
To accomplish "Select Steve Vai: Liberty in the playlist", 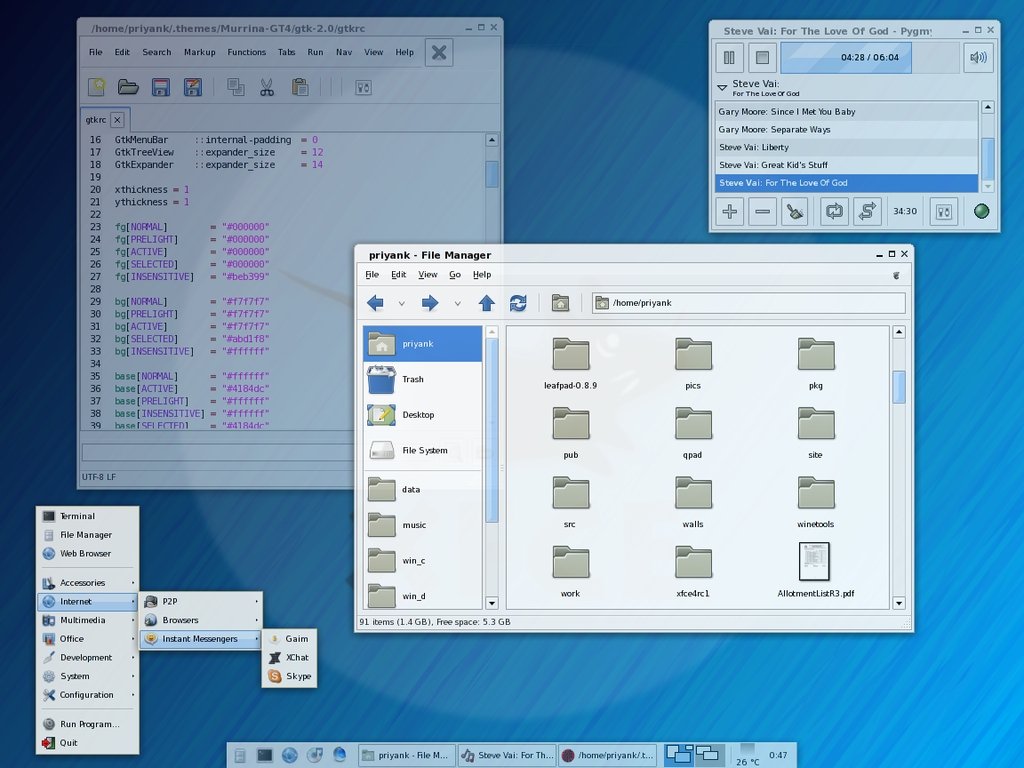I will click(x=846, y=148).
